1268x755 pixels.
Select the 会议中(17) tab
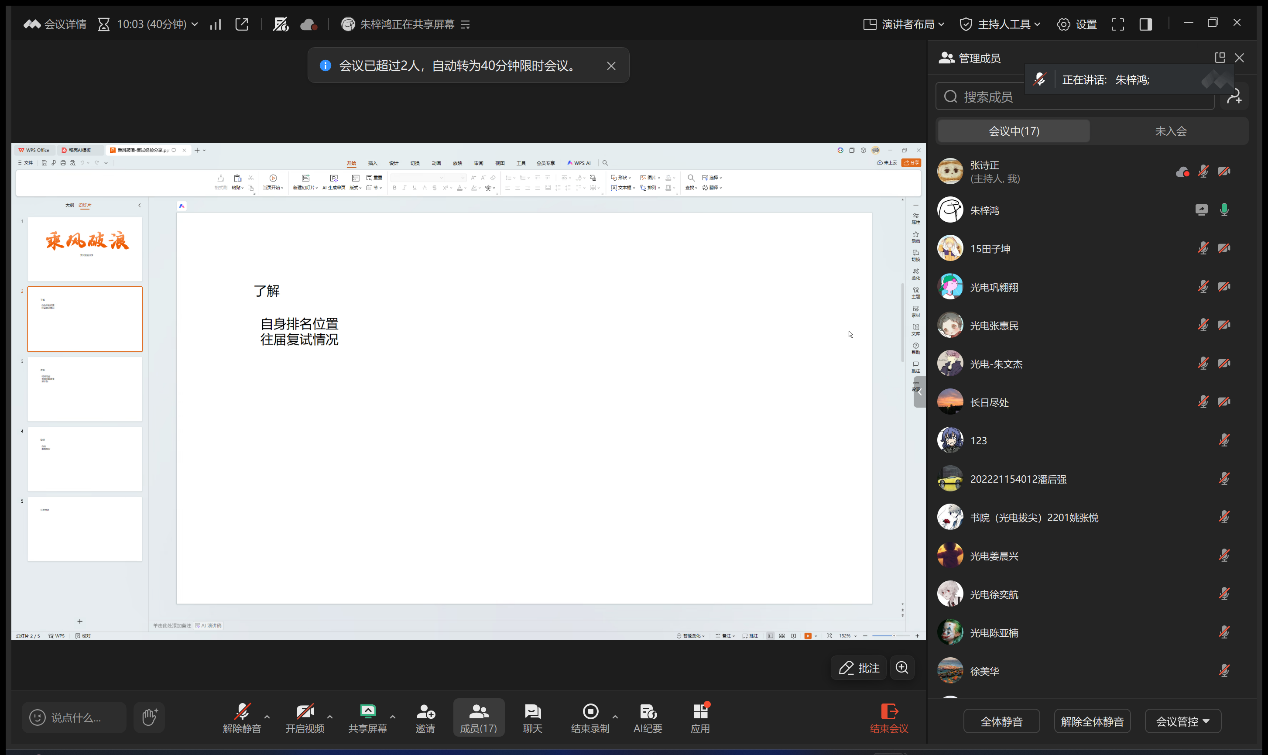[1014, 131]
